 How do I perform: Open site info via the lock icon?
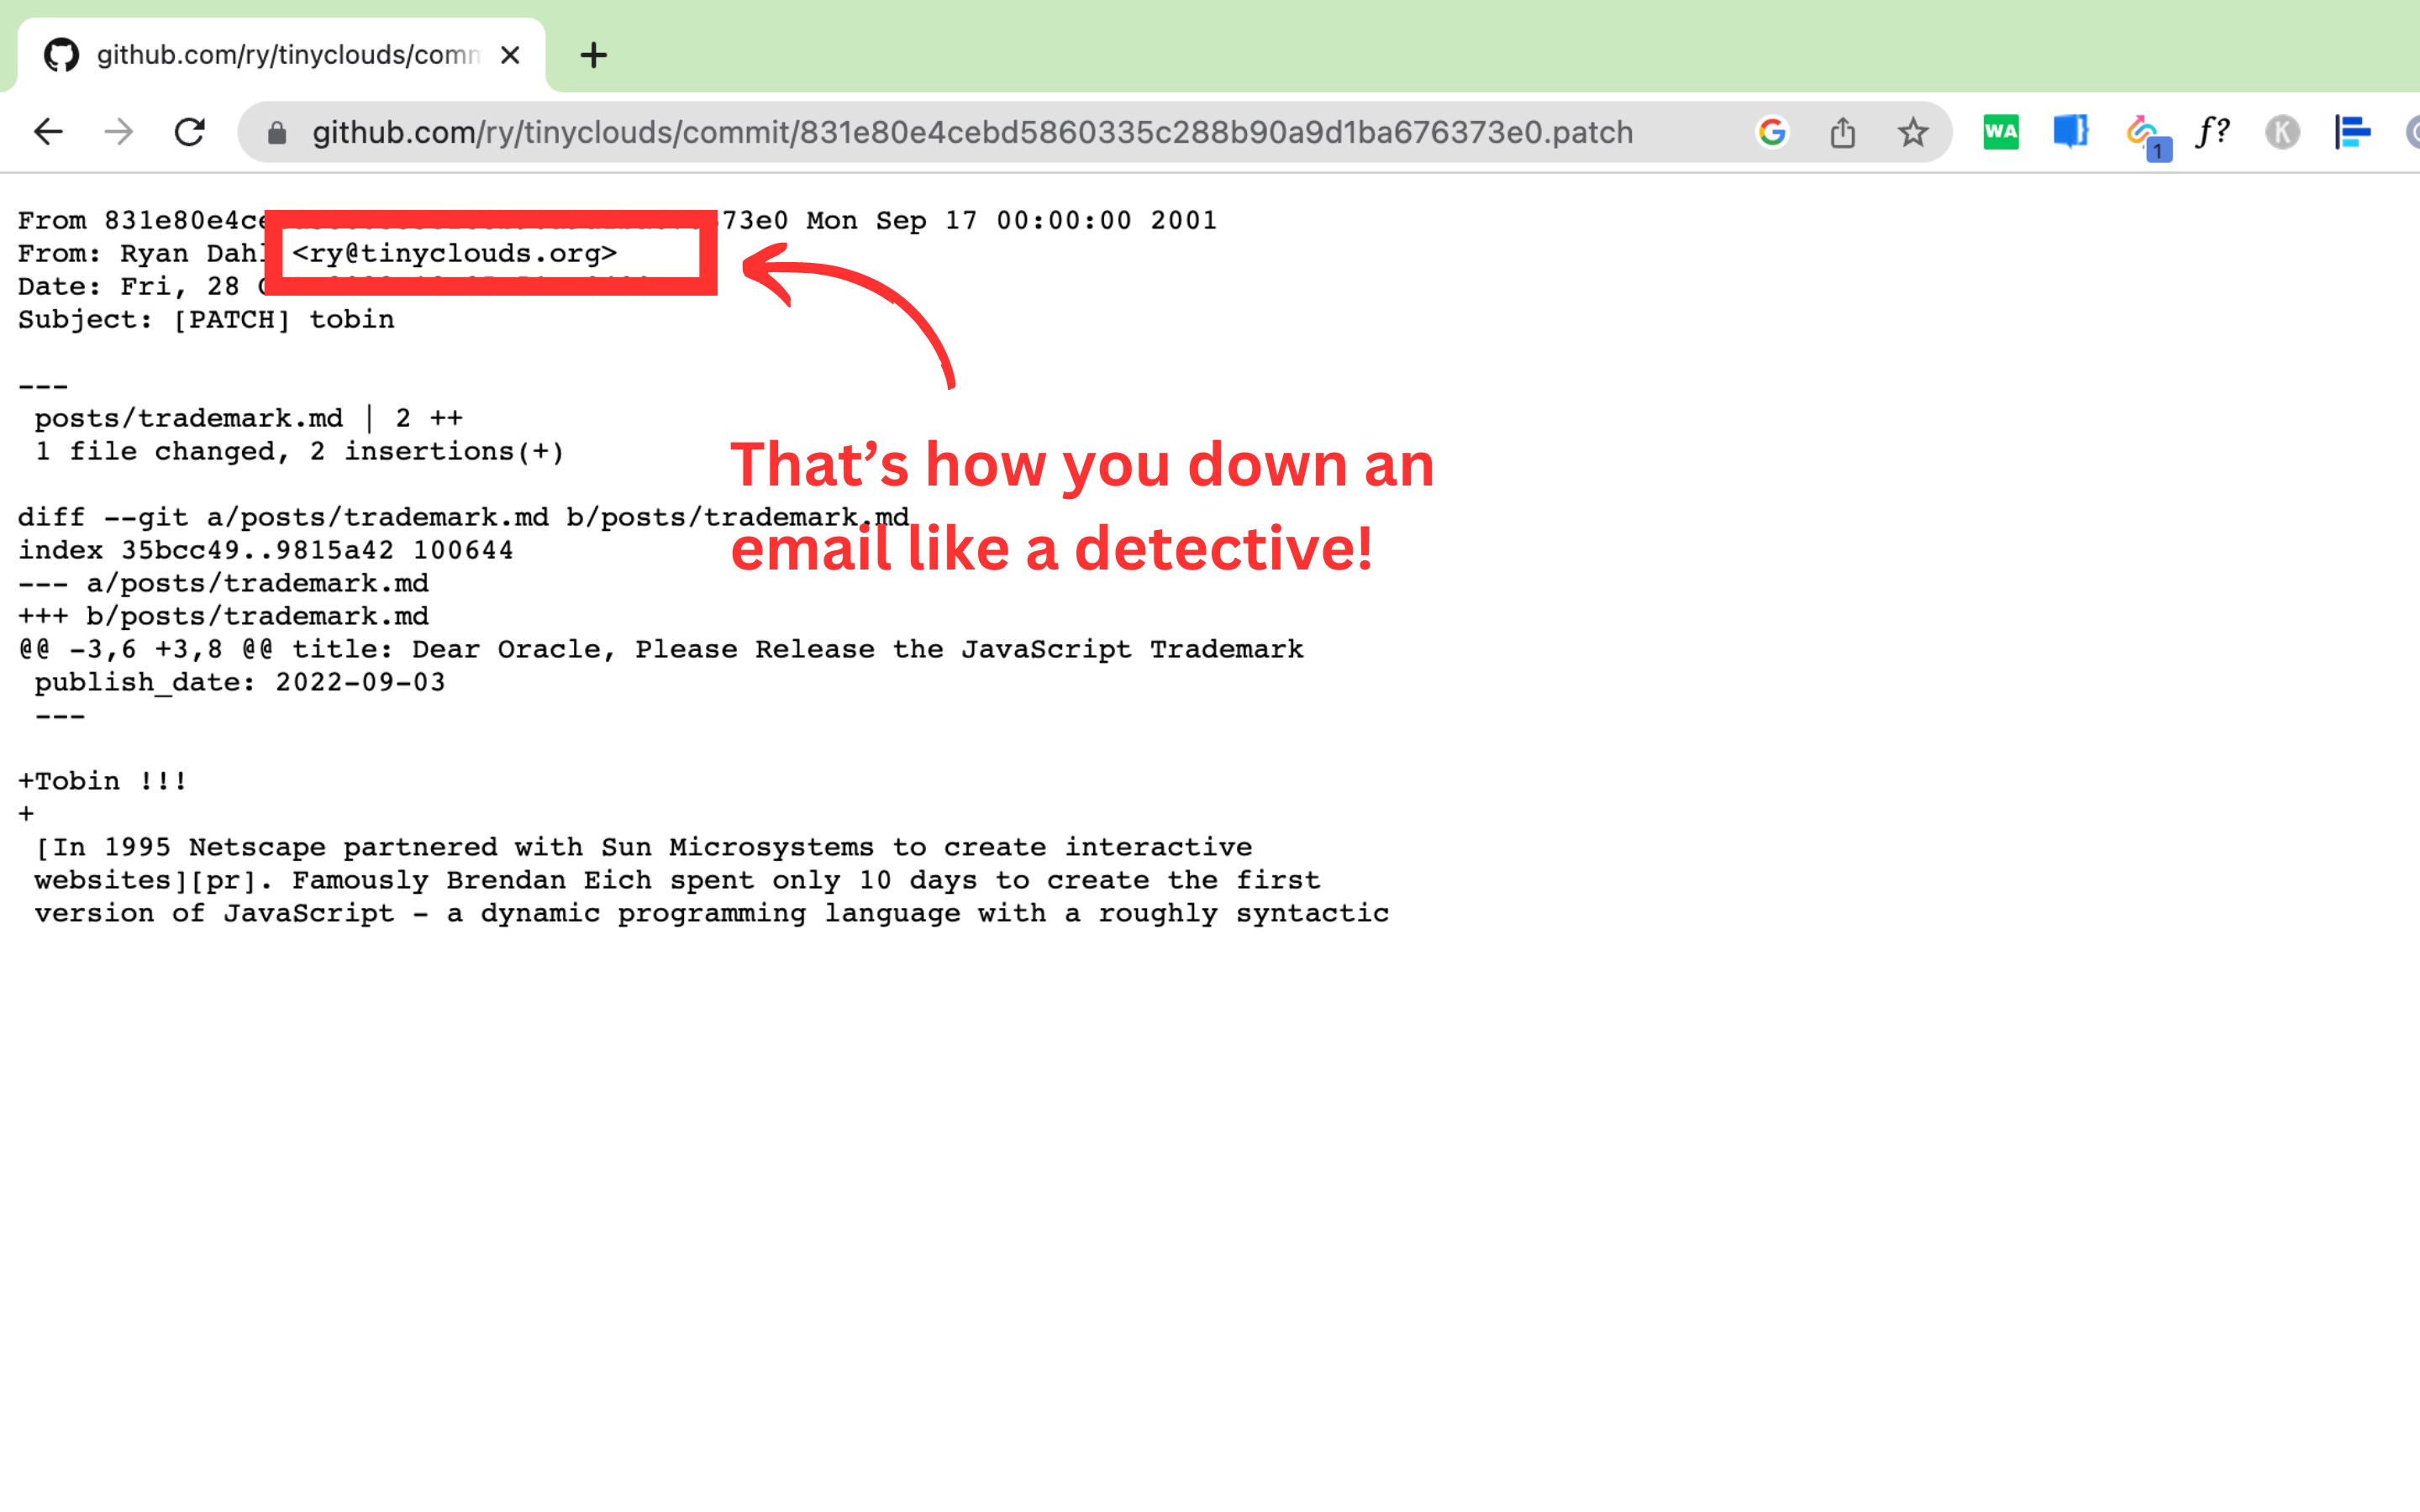point(277,133)
